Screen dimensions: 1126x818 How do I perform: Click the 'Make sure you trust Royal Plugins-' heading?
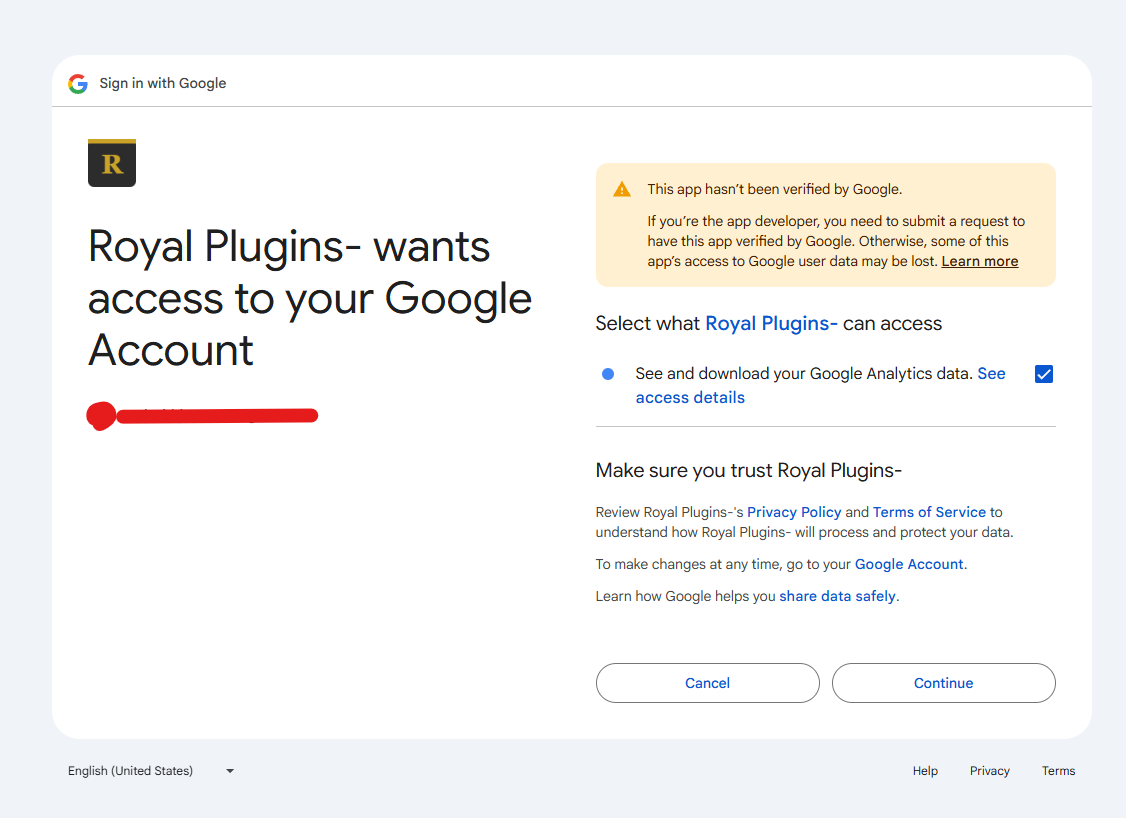tap(748, 470)
